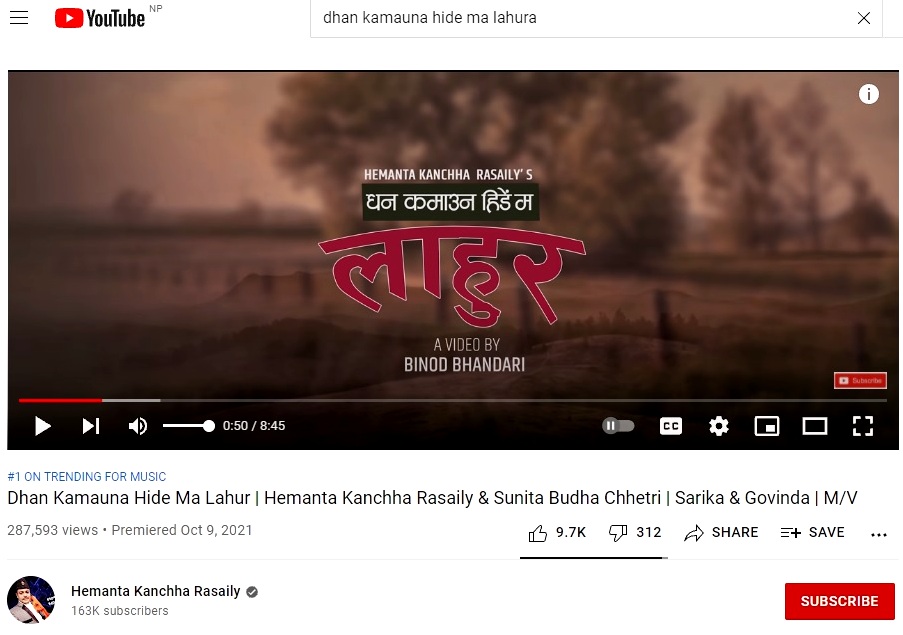Open the hamburger guide menu
903x635 pixels.
pos(19,18)
